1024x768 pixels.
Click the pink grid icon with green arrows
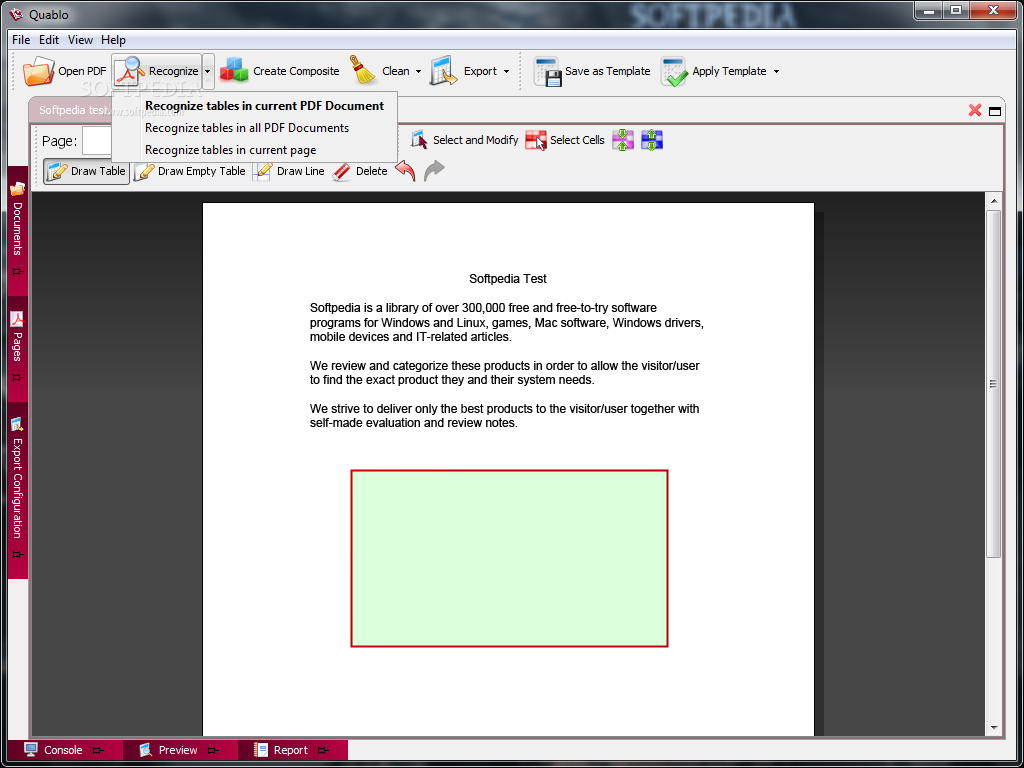pyautogui.click(x=623, y=140)
